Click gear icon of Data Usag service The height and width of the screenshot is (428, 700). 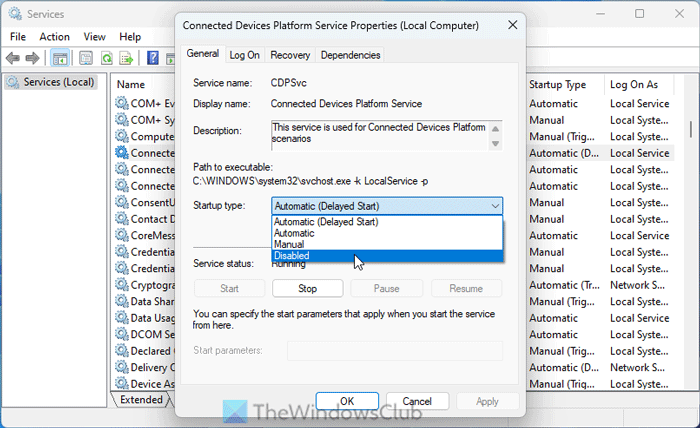[x=122, y=318]
